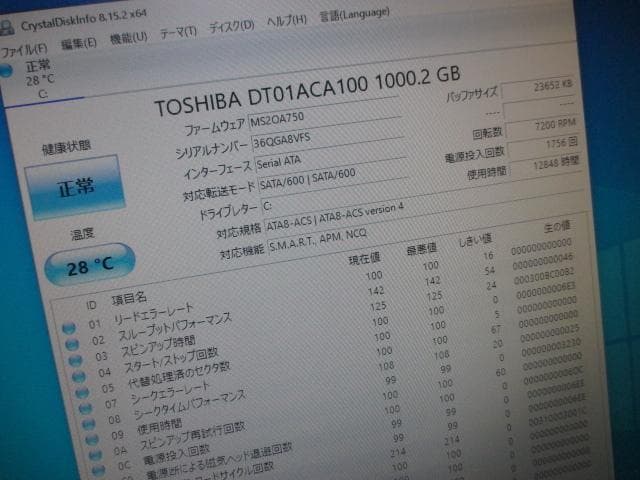
Task: Open the テーマ(T) menu
Action: (177, 32)
